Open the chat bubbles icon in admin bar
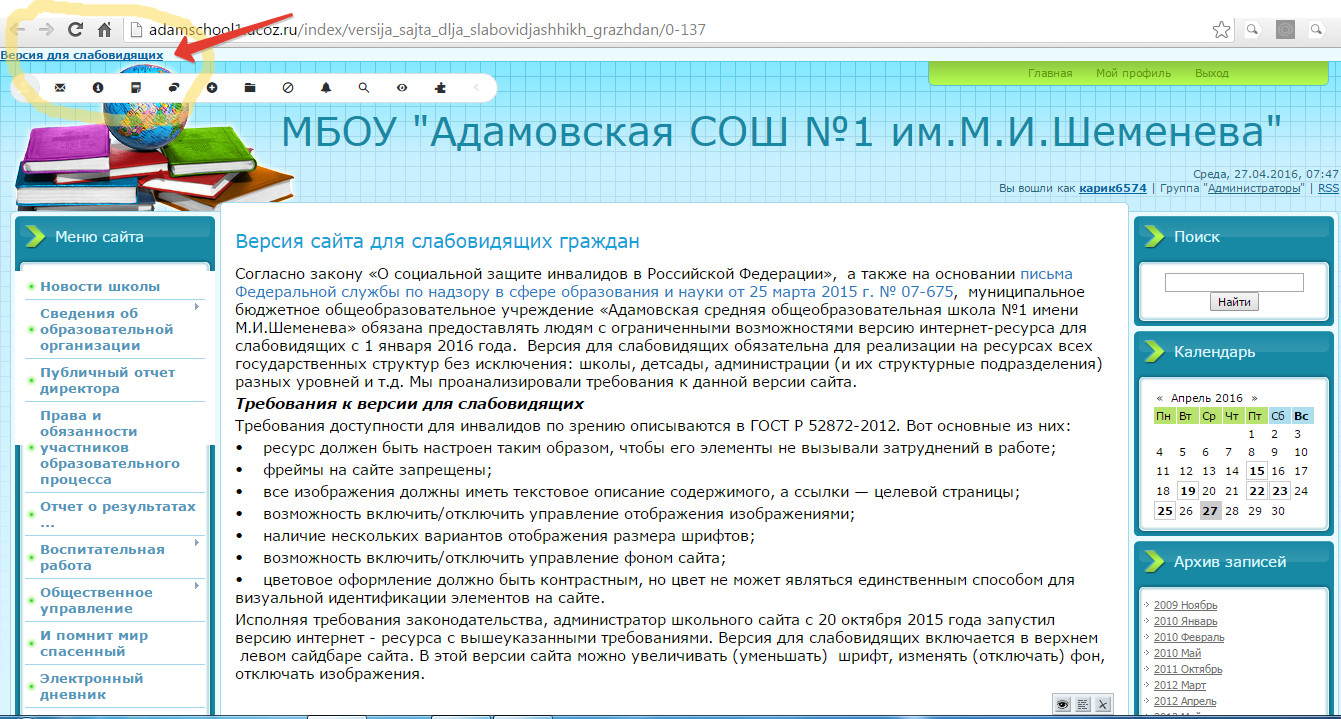 (174, 88)
